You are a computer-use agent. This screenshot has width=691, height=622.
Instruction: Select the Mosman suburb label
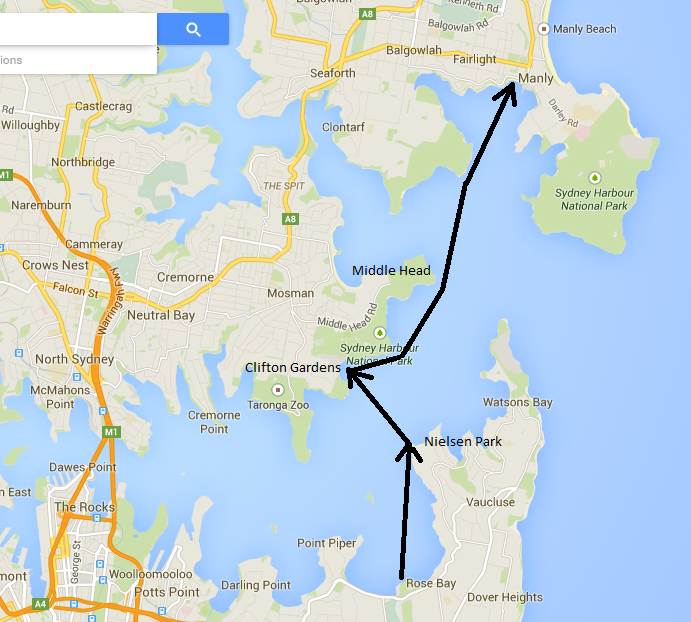click(290, 293)
